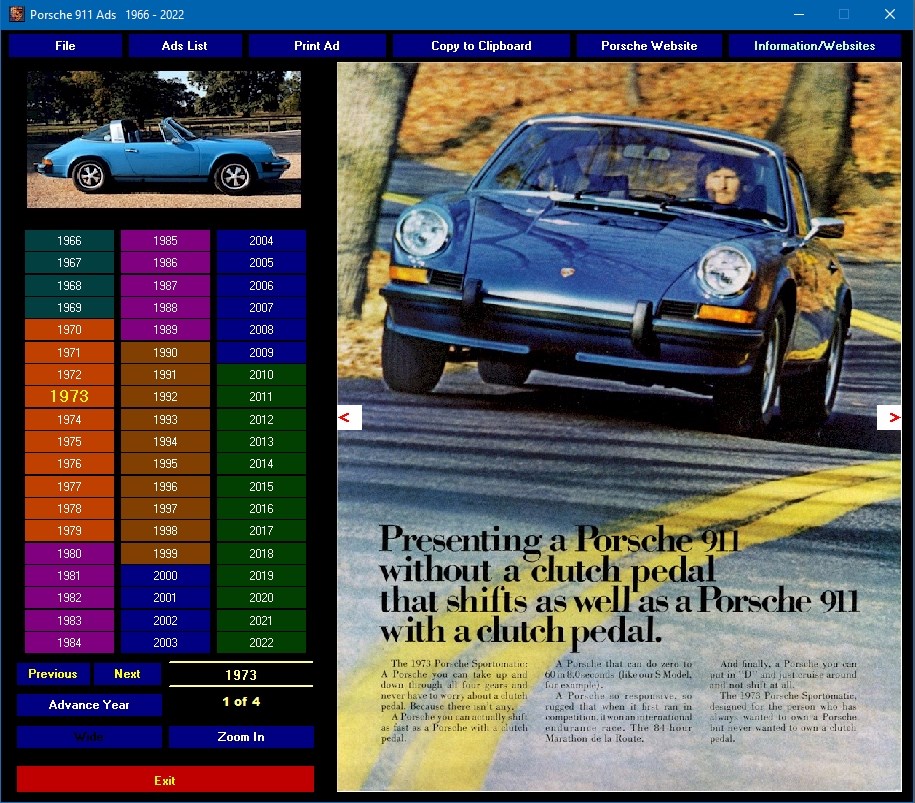Close the Porsche 911 Ads window
915x803 pixels.
[x=889, y=14]
